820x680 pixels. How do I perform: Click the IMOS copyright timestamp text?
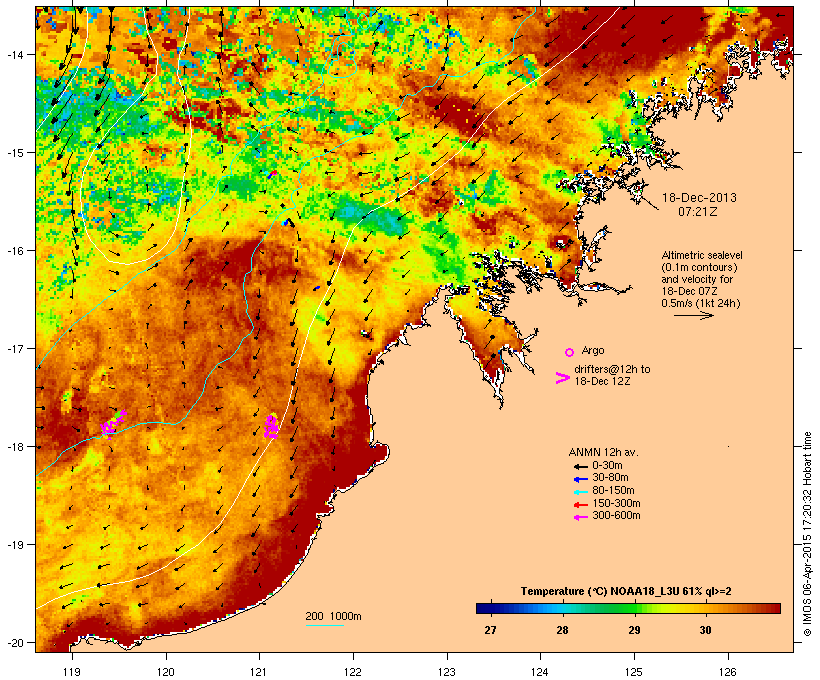click(807, 534)
